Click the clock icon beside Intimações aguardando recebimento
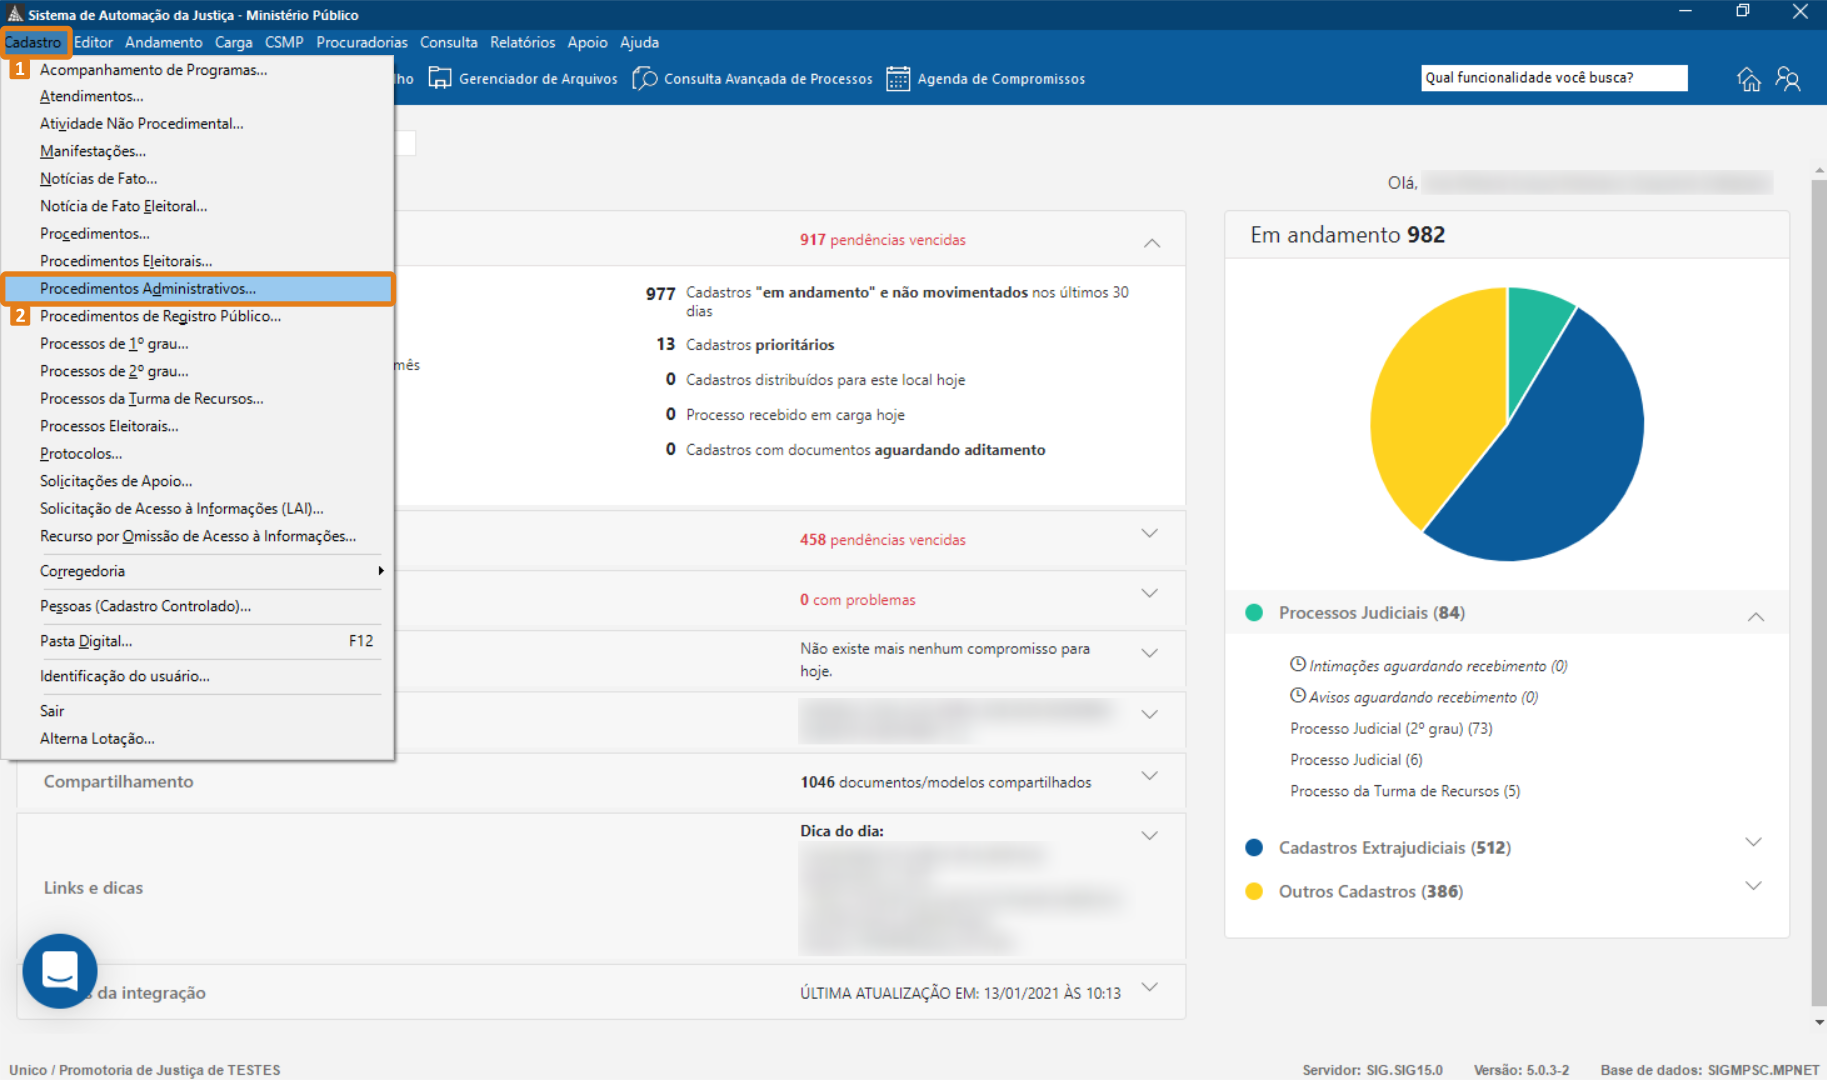The image size is (1827, 1080). (1298, 664)
